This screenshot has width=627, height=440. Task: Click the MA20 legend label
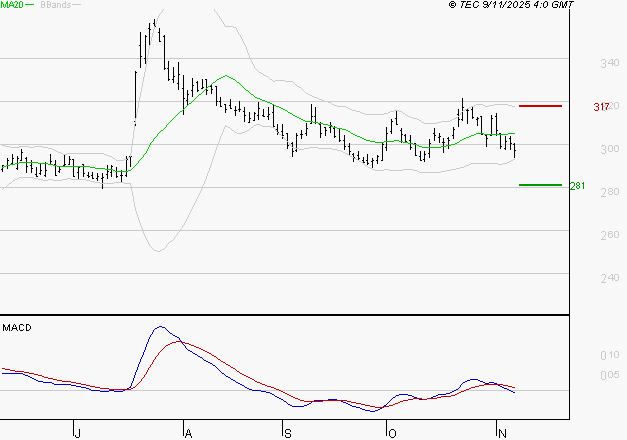pyautogui.click(x=12, y=5)
